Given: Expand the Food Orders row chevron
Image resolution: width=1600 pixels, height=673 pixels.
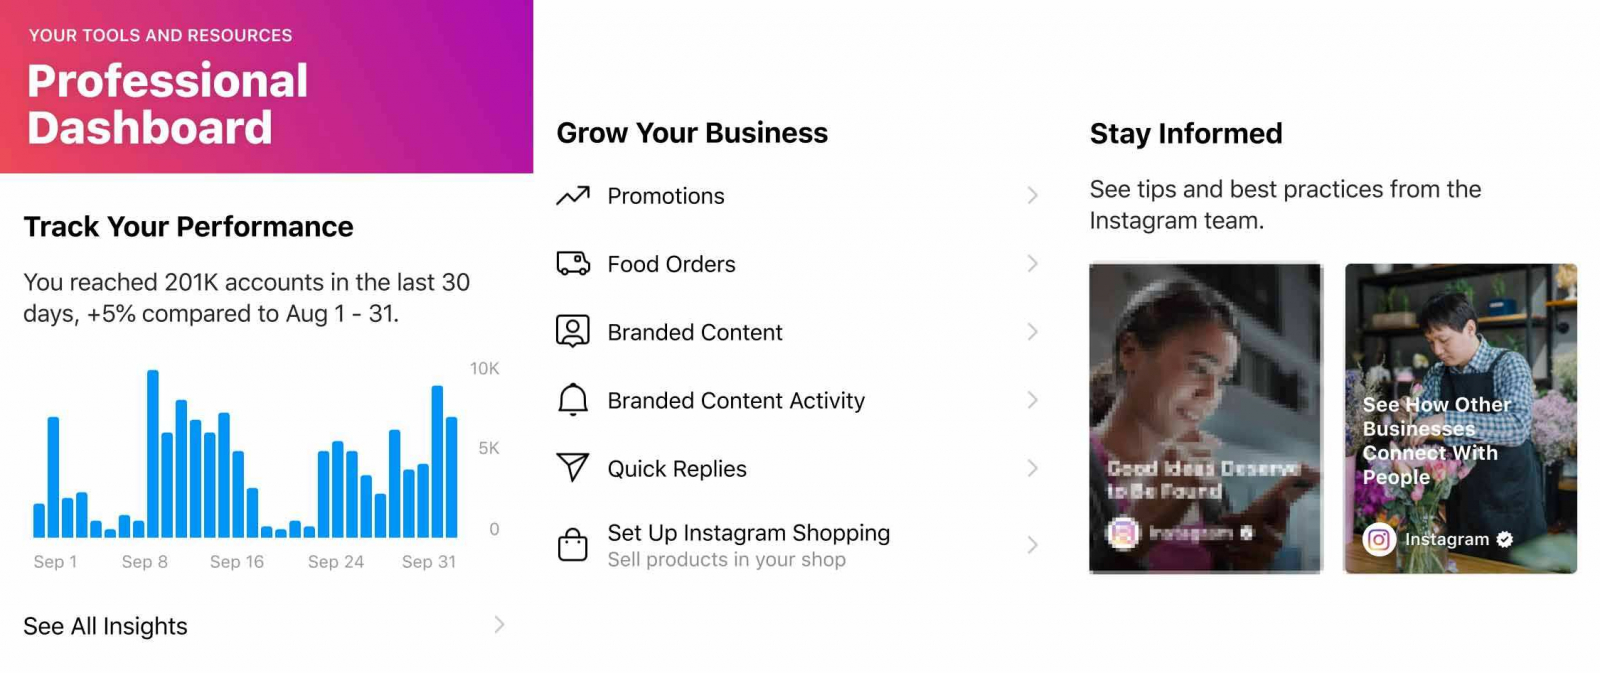Looking at the screenshot, I should [1033, 264].
